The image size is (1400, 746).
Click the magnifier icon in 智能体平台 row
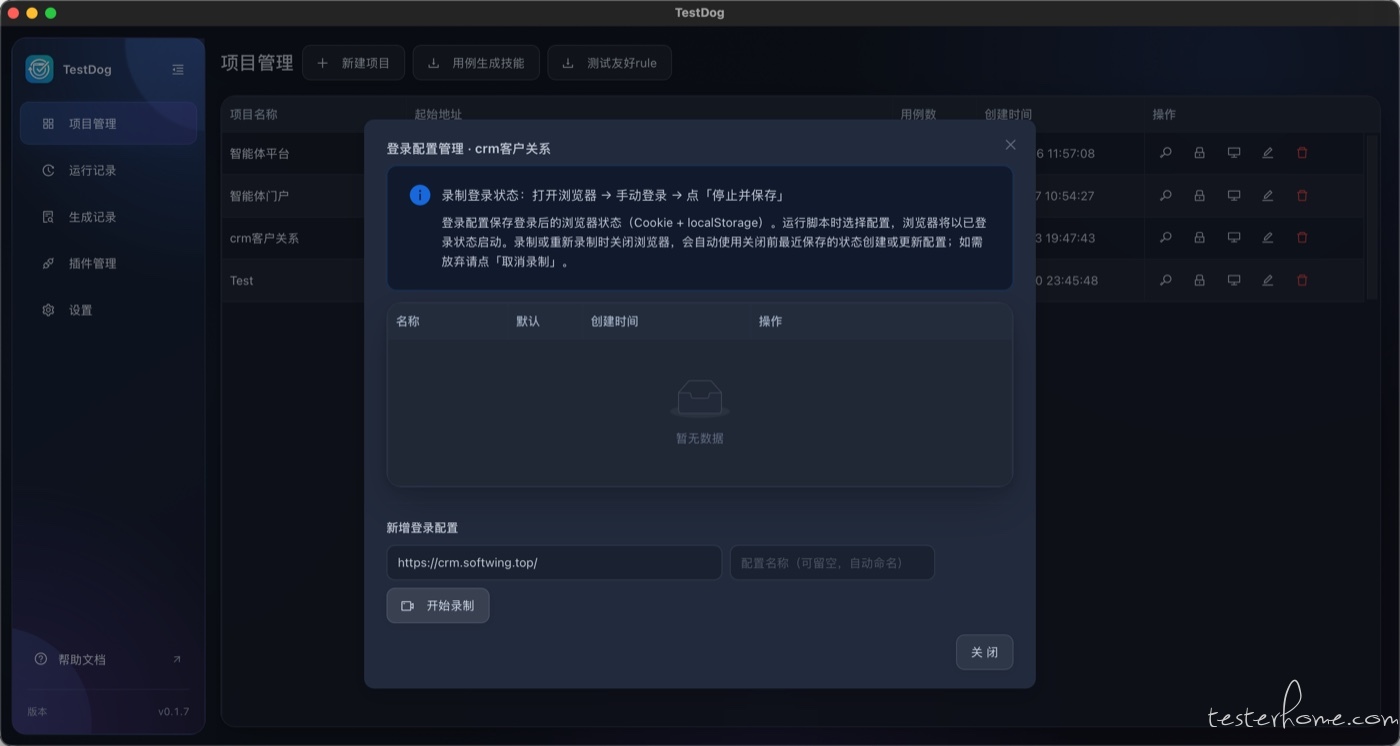tap(1165, 153)
